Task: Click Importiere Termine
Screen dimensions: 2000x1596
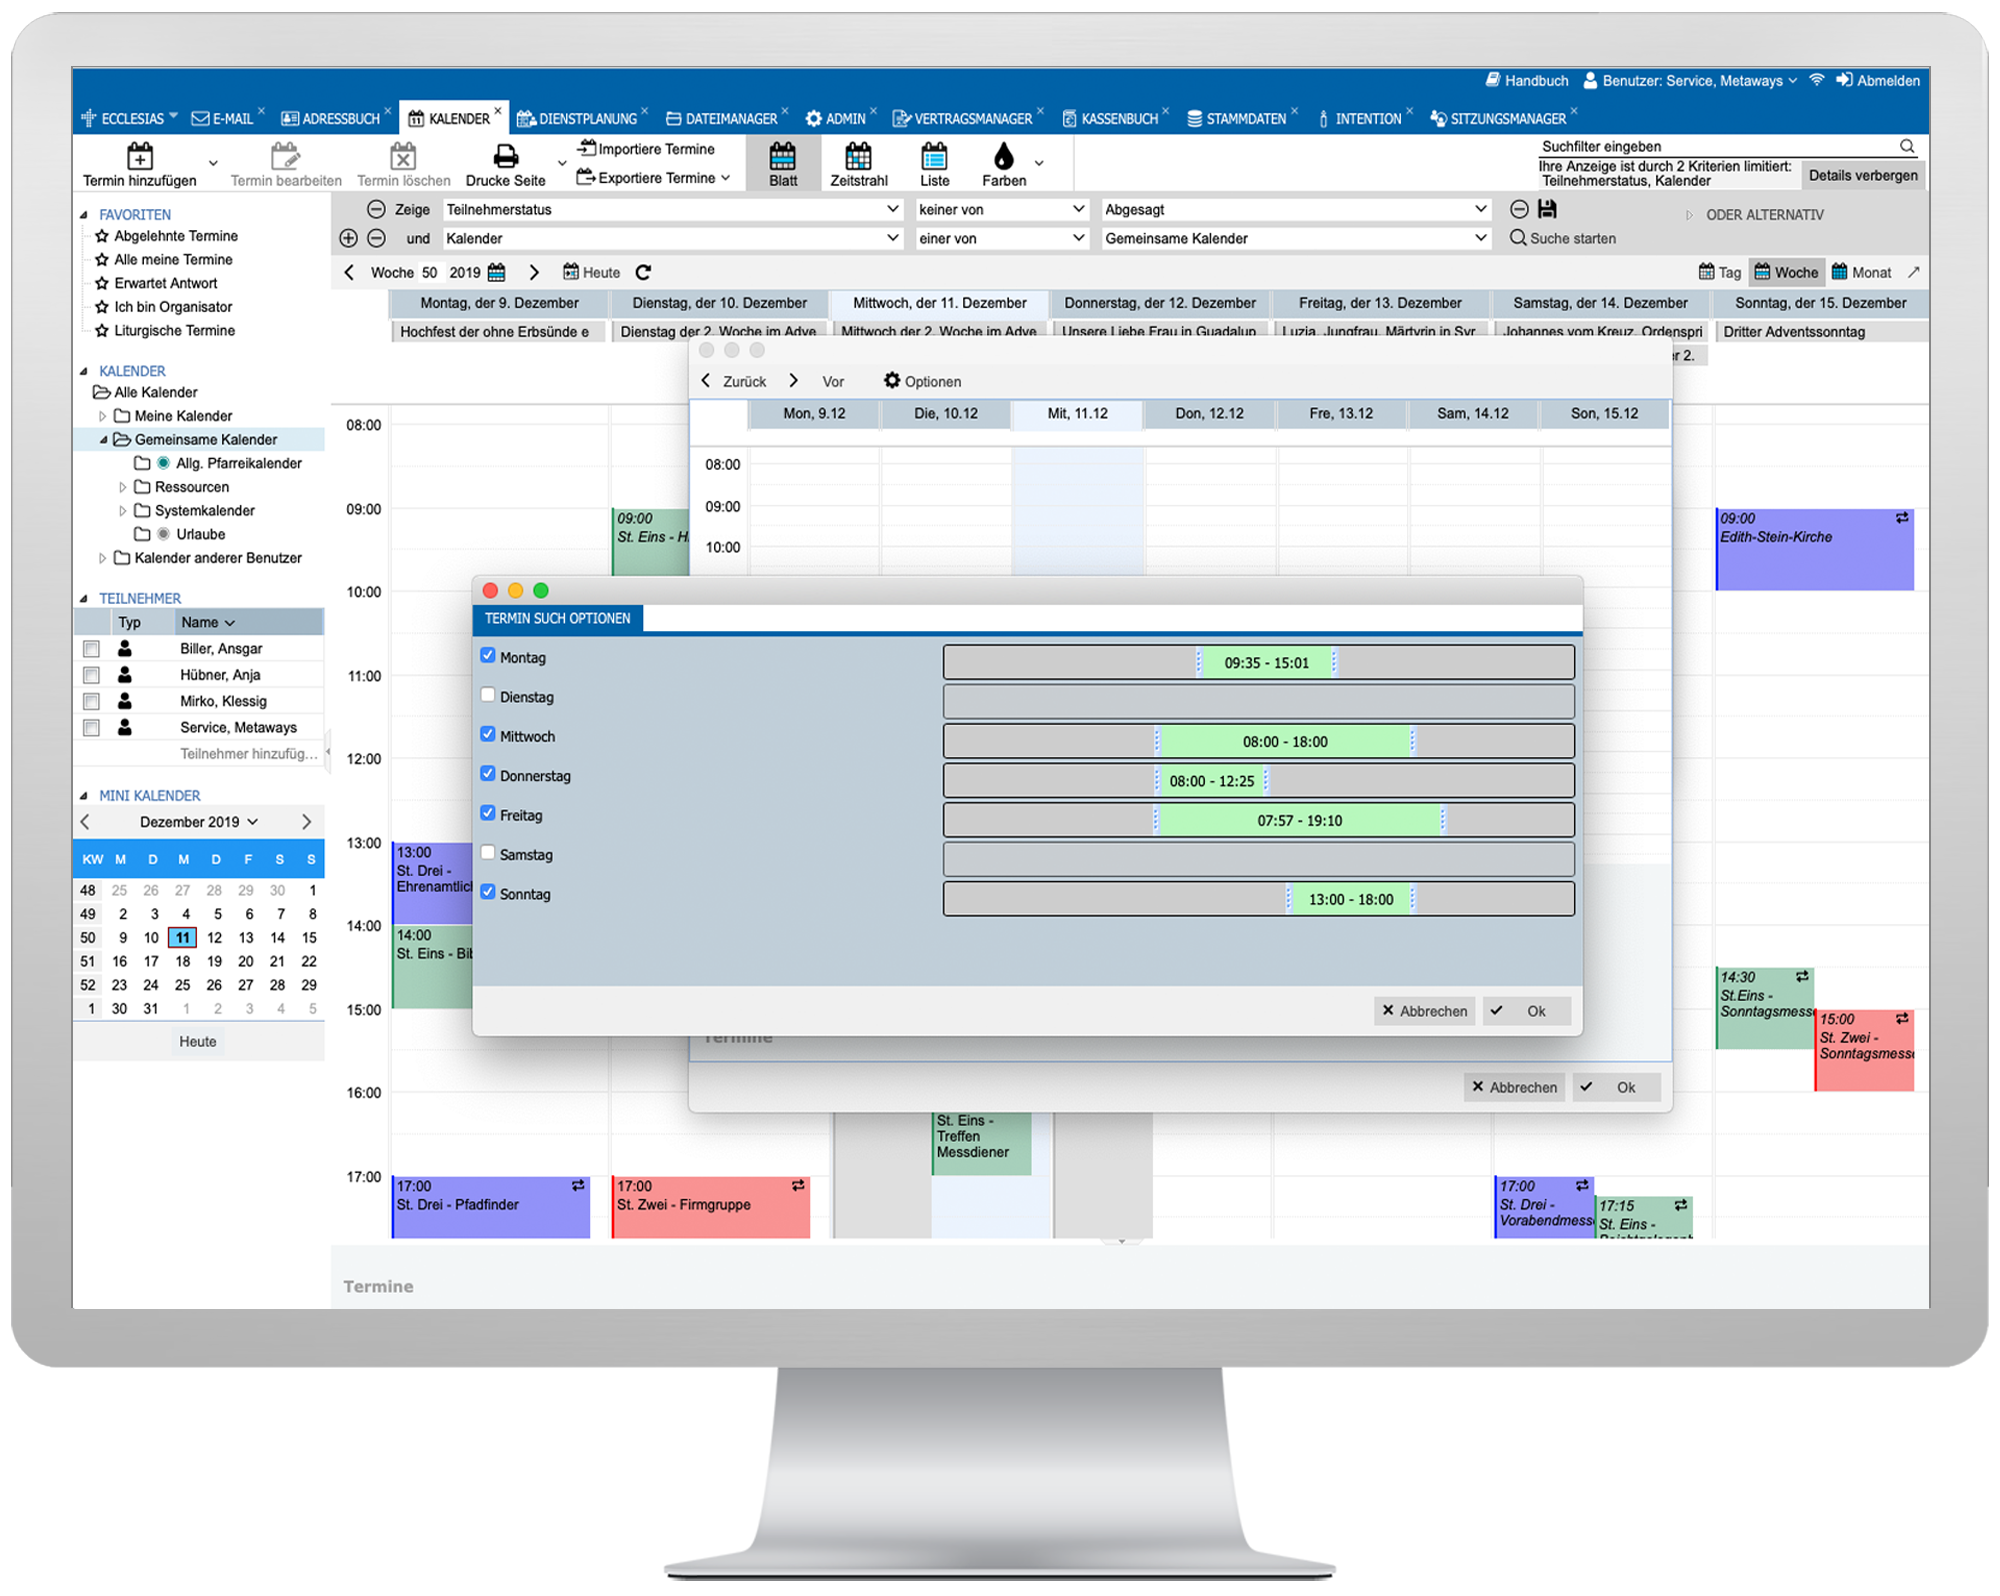Action: (x=646, y=149)
